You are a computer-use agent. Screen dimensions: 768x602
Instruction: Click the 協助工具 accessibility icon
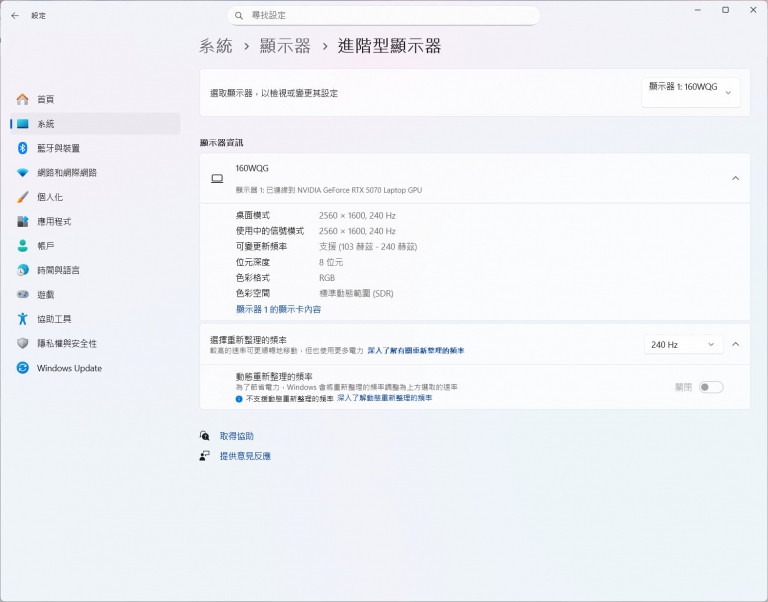click(x=22, y=319)
